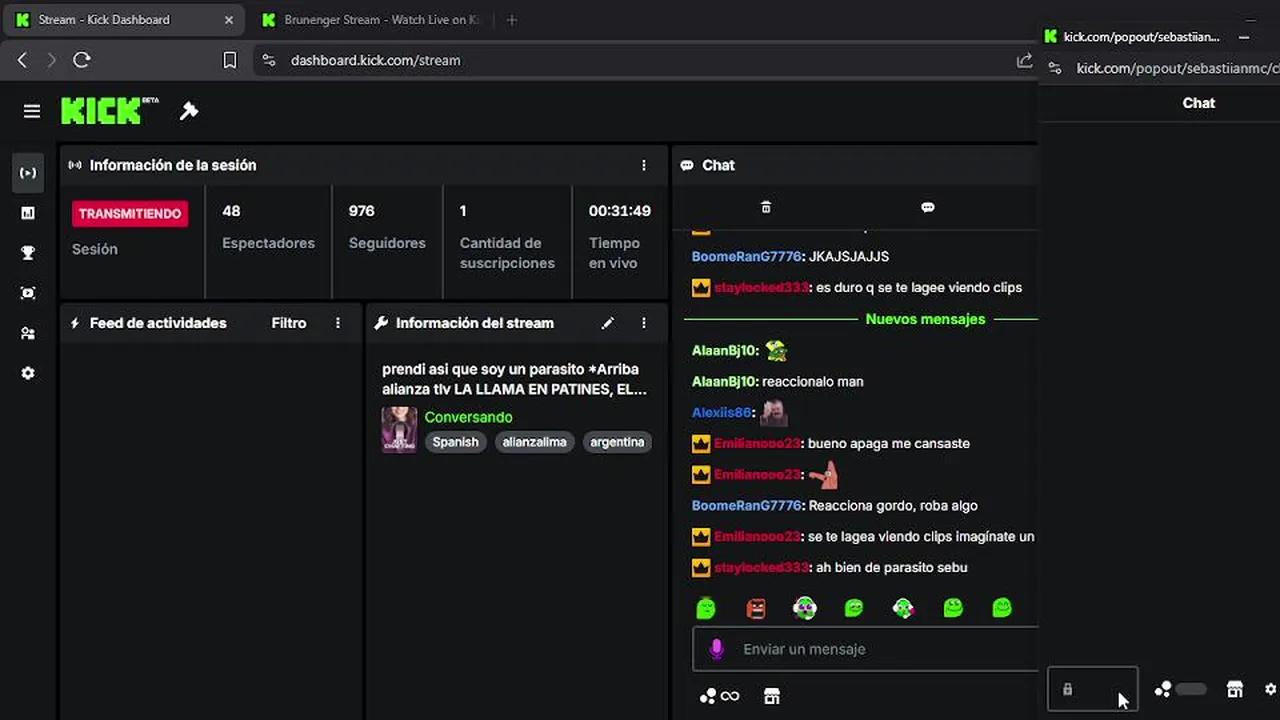Switch to the Brunenger Stream tab
Viewport: 1280px width, 720px height.
(371, 20)
